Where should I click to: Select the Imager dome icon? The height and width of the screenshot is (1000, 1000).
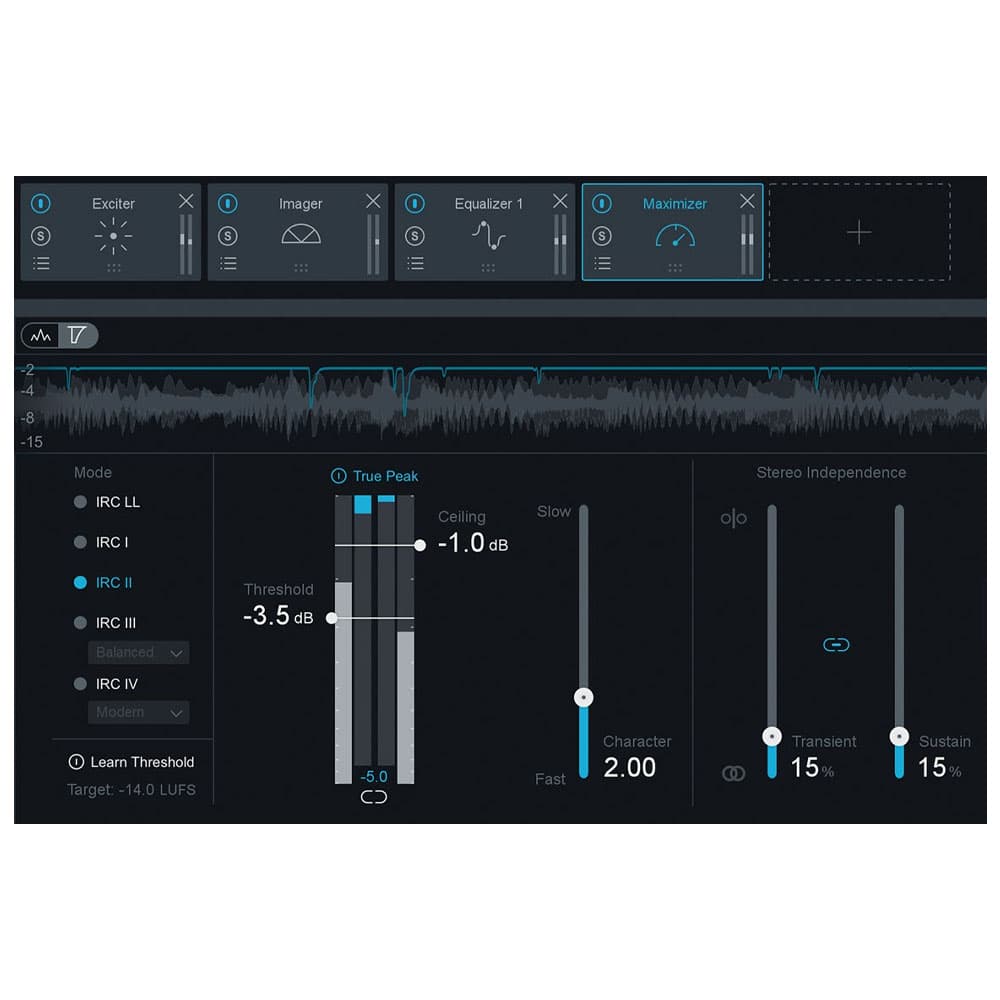pyautogui.click(x=301, y=235)
